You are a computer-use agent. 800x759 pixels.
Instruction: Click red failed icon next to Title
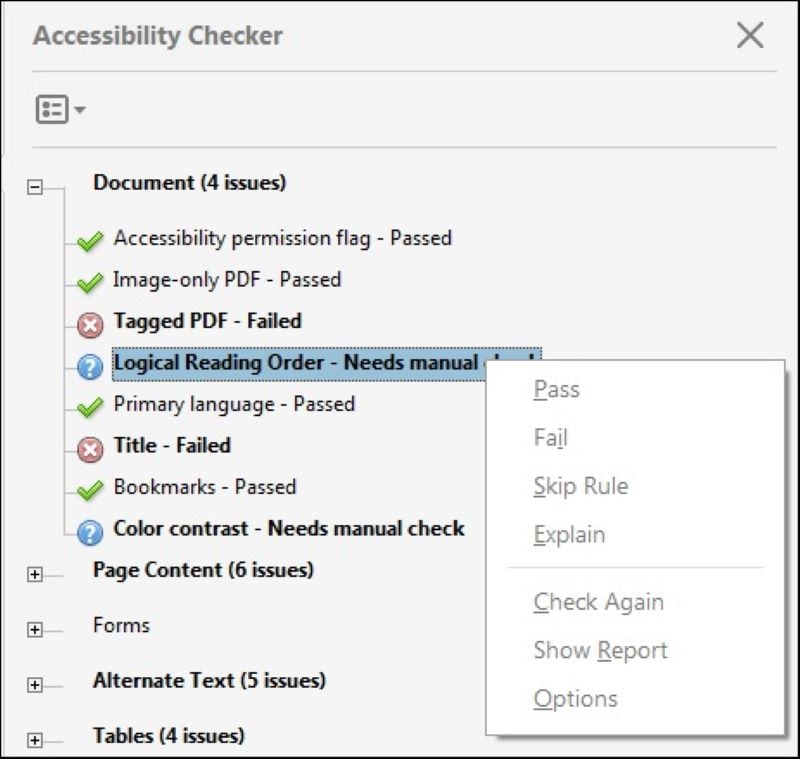tap(91, 449)
